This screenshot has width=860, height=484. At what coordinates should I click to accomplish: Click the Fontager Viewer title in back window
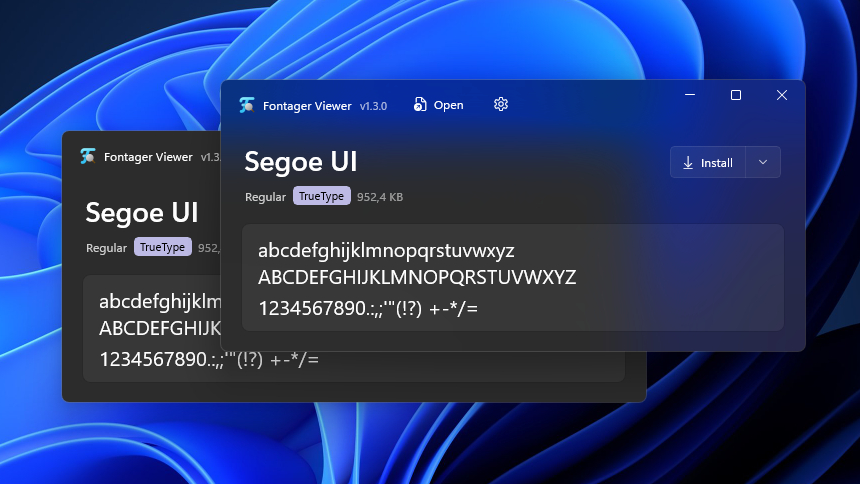tap(148, 157)
